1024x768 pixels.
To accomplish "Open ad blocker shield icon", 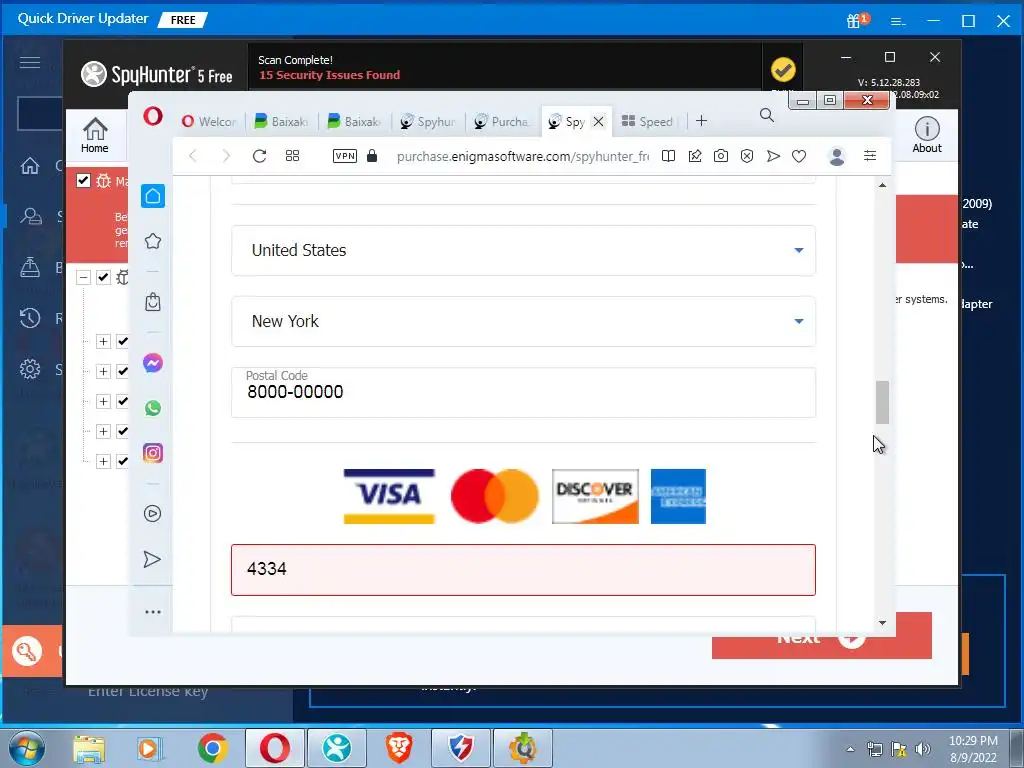I will 747,155.
